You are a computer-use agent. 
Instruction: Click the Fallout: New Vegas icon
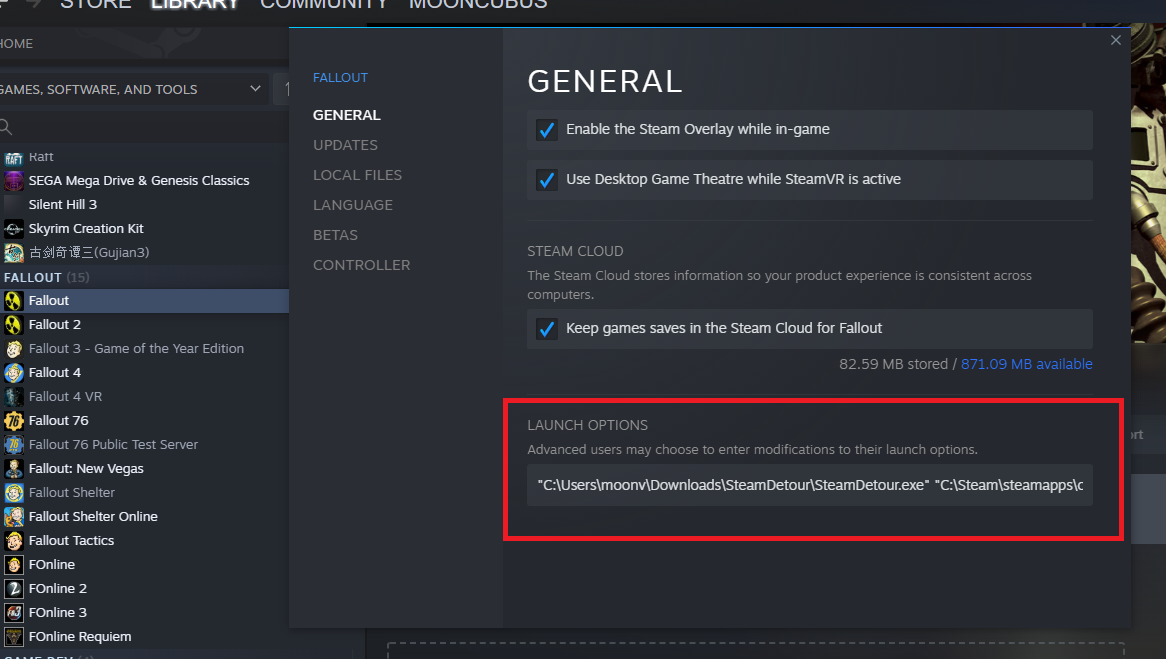pos(14,469)
